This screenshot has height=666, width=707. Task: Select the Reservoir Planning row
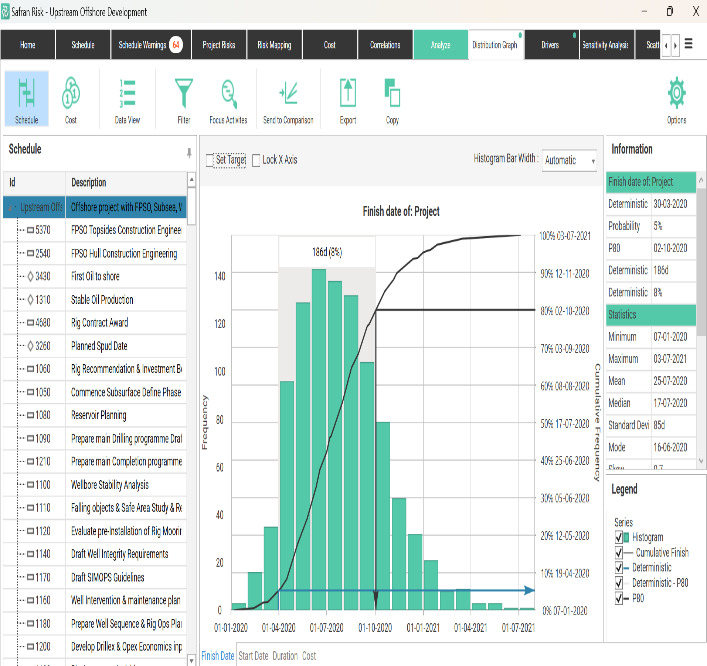coord(95,415)
